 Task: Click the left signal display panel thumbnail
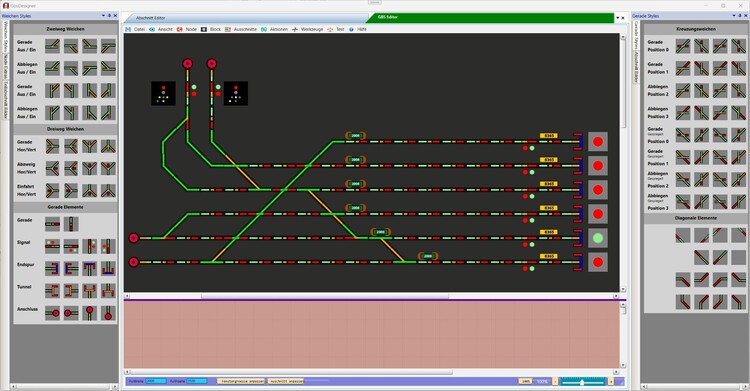tap(163, 93)
